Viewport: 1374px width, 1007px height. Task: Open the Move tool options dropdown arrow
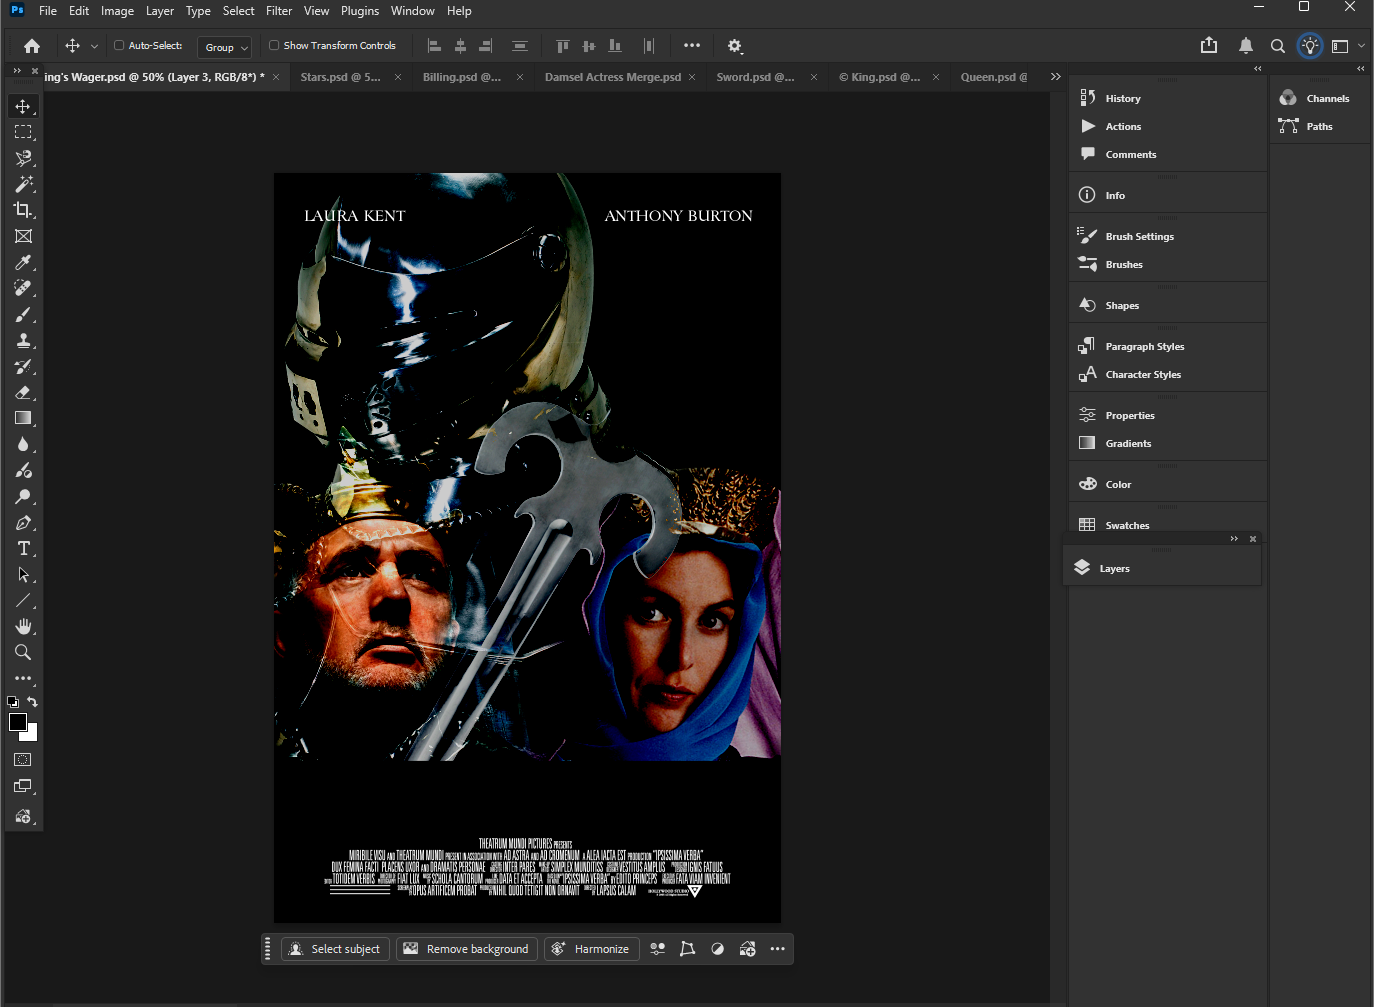tap(95, 46)
